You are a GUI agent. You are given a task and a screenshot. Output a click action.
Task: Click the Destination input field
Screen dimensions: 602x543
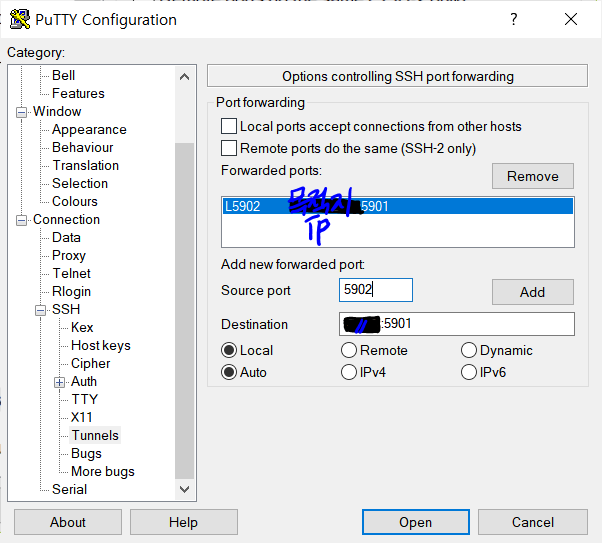tap(457, 324)
